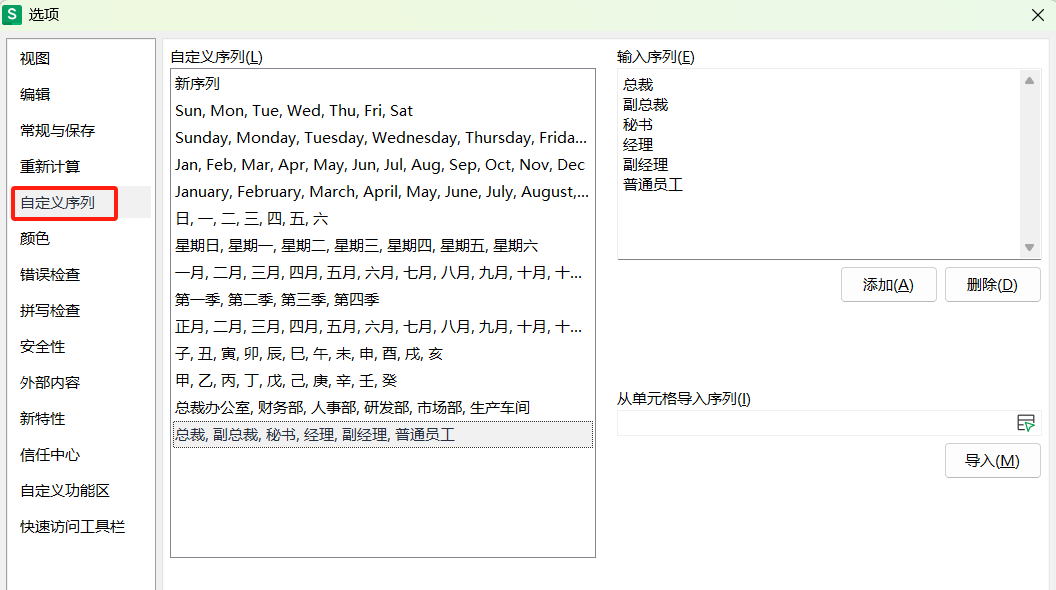The height and width of the screenshot is (590, 1056).
Task: Choose the 第一季, 第二季 quarter sequence
Action: (x=277, y=300)
